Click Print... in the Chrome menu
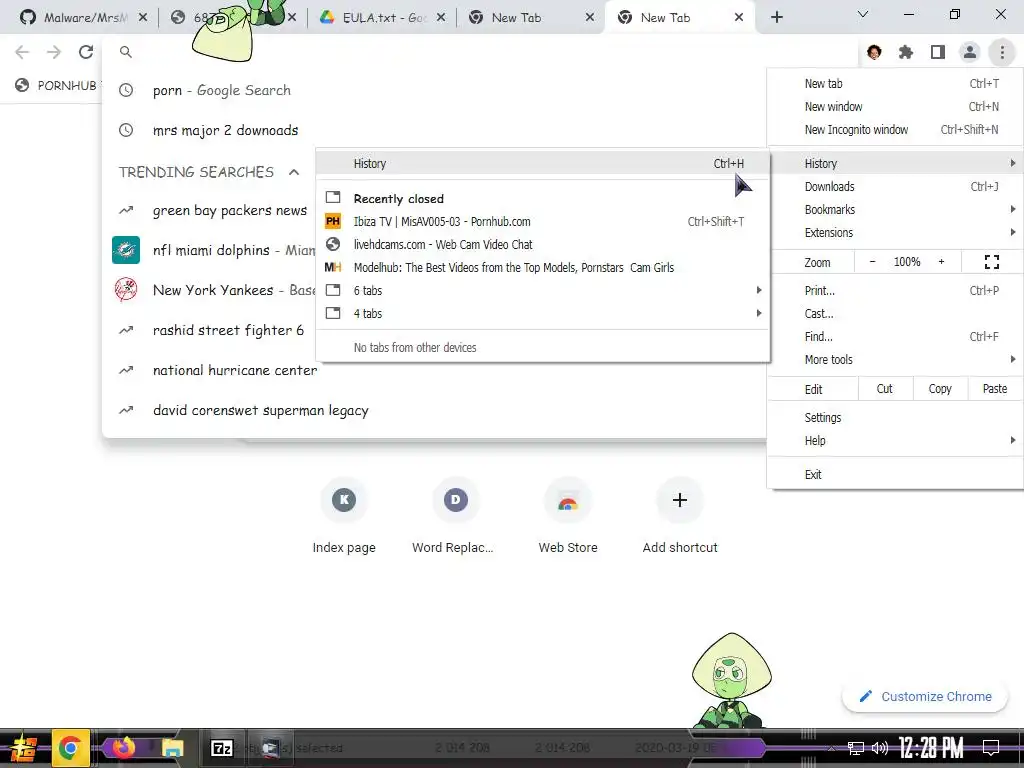 [895, 291]
